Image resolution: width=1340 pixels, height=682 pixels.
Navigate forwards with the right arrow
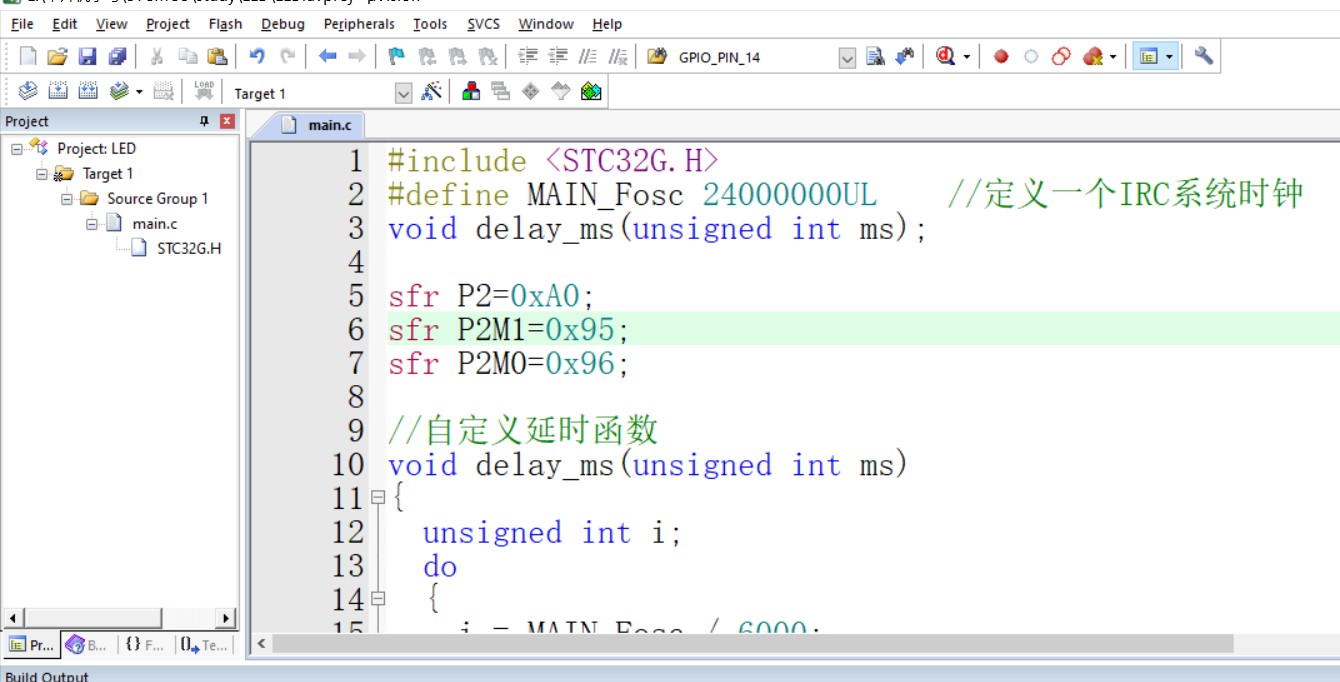pyautogui.click(x=356, y=57)
